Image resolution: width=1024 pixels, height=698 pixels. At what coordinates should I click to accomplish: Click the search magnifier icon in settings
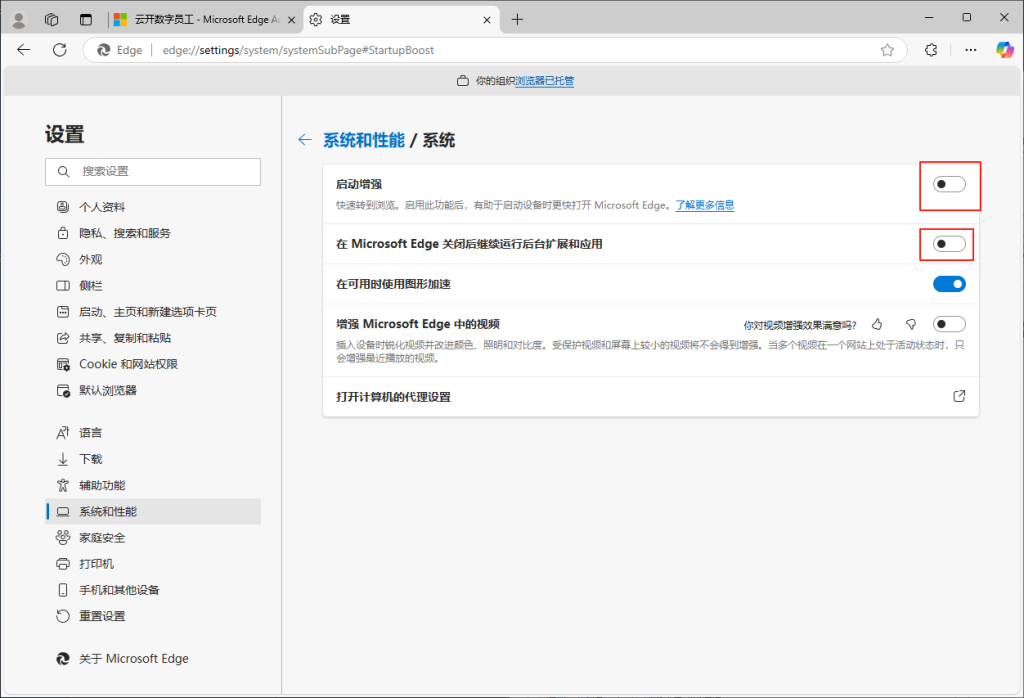63,172
